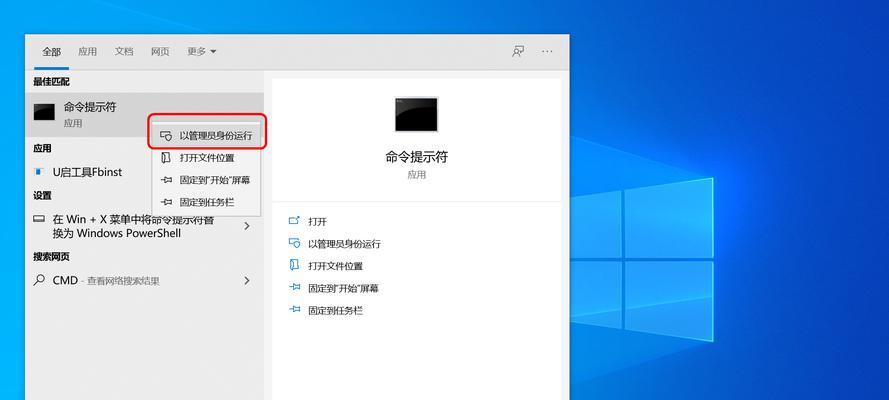Open the U启工具Fbinst app result
This screenshot has height=400, width=889.
[144, 172]
